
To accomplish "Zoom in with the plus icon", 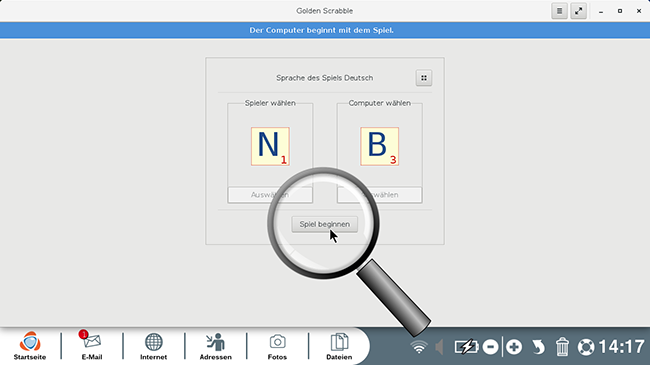I will click(x=514, y=347).
